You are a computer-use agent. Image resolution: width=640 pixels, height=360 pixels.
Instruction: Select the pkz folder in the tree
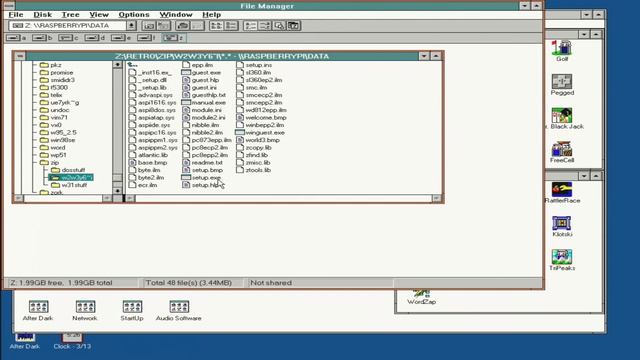click(x=51, y=65)
